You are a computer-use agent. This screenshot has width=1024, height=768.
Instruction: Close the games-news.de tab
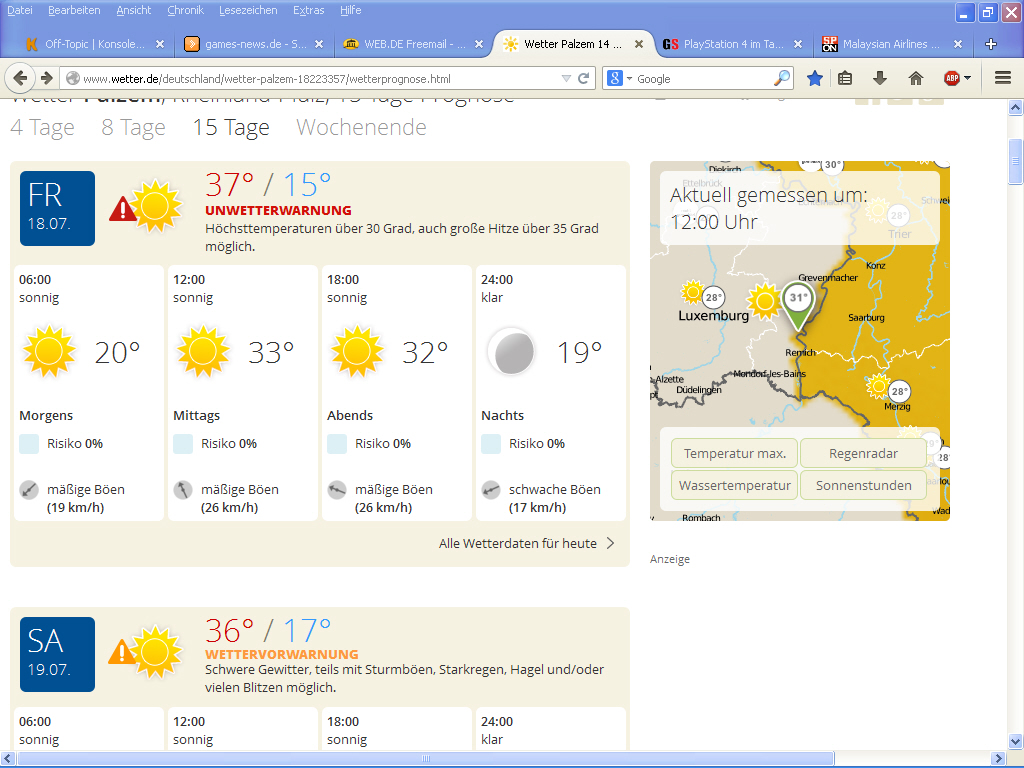pyautogui.click(x=319, y=44)
